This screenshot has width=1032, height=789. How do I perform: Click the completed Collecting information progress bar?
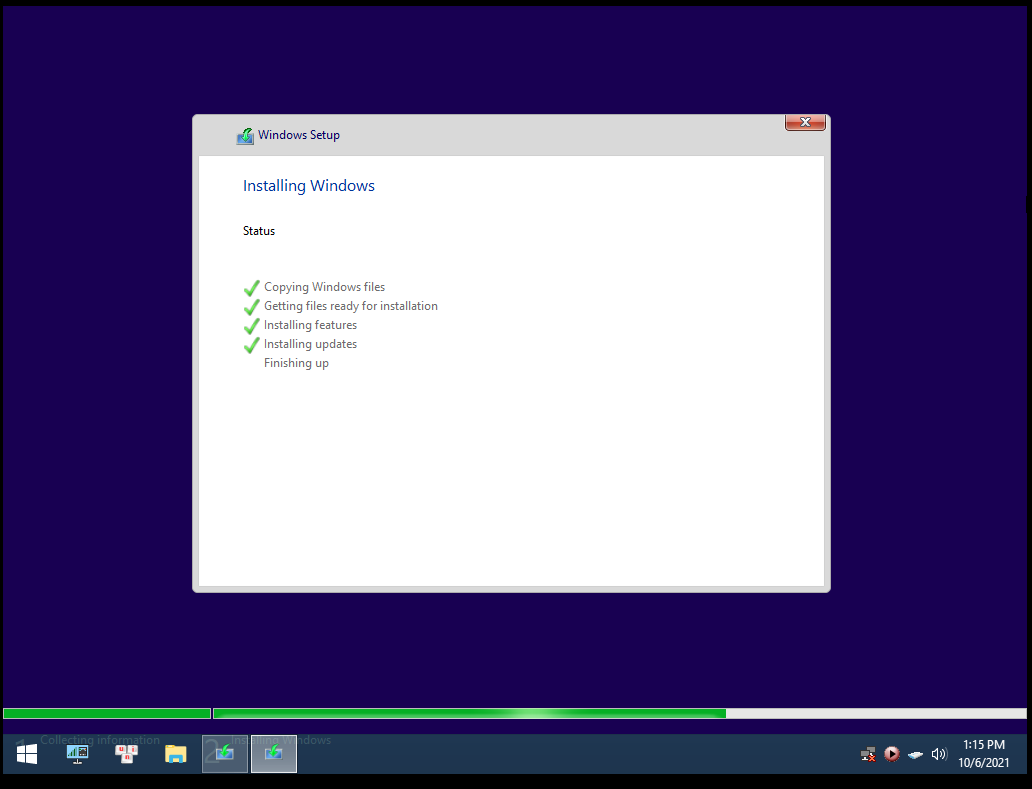(x=107, y=713)
